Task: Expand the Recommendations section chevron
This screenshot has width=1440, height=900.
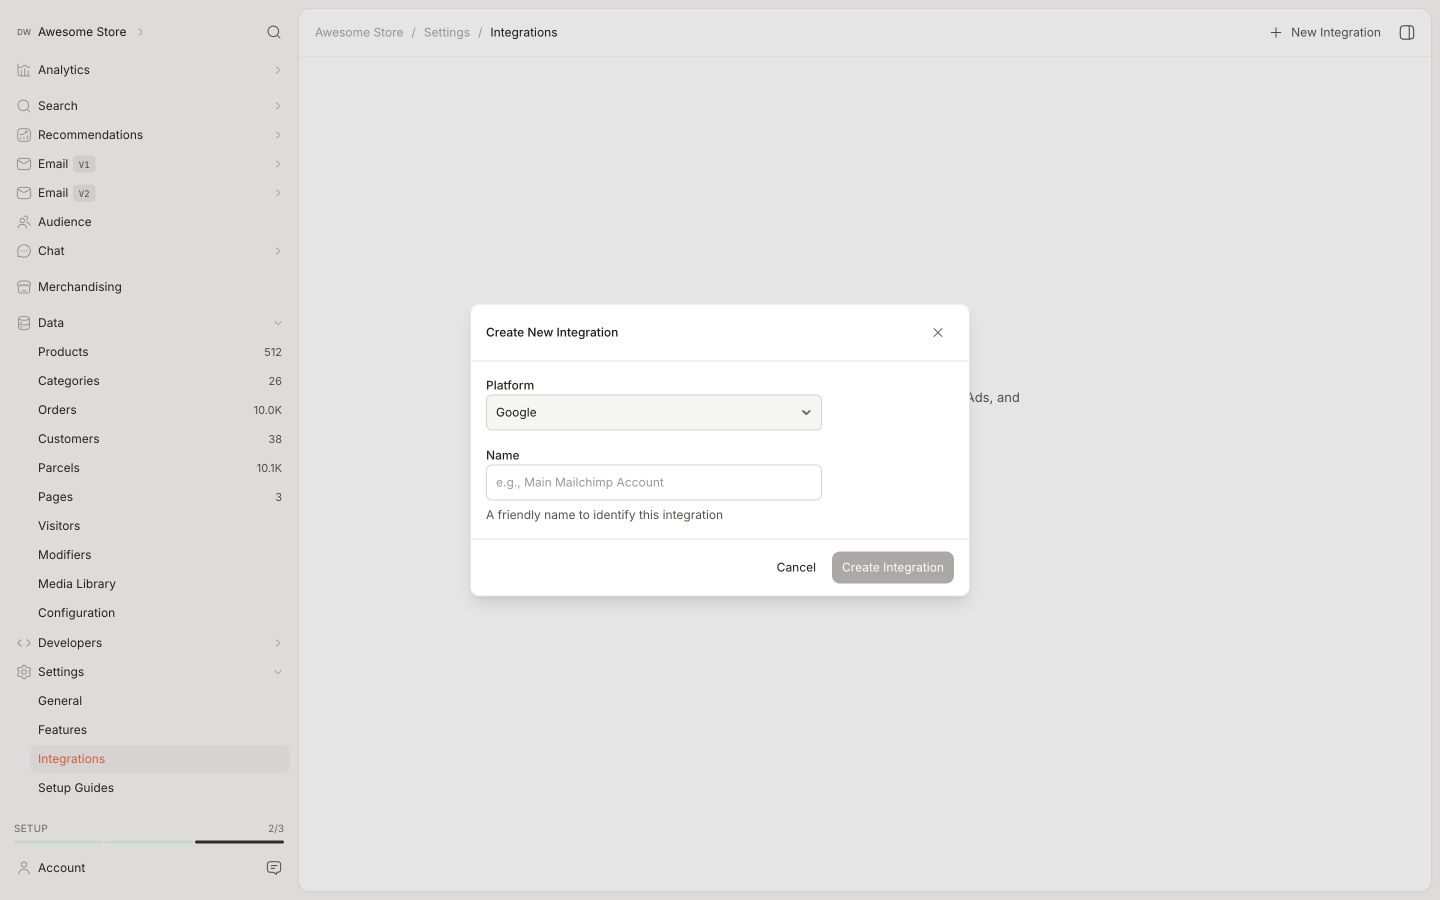Action: point(278,135)
